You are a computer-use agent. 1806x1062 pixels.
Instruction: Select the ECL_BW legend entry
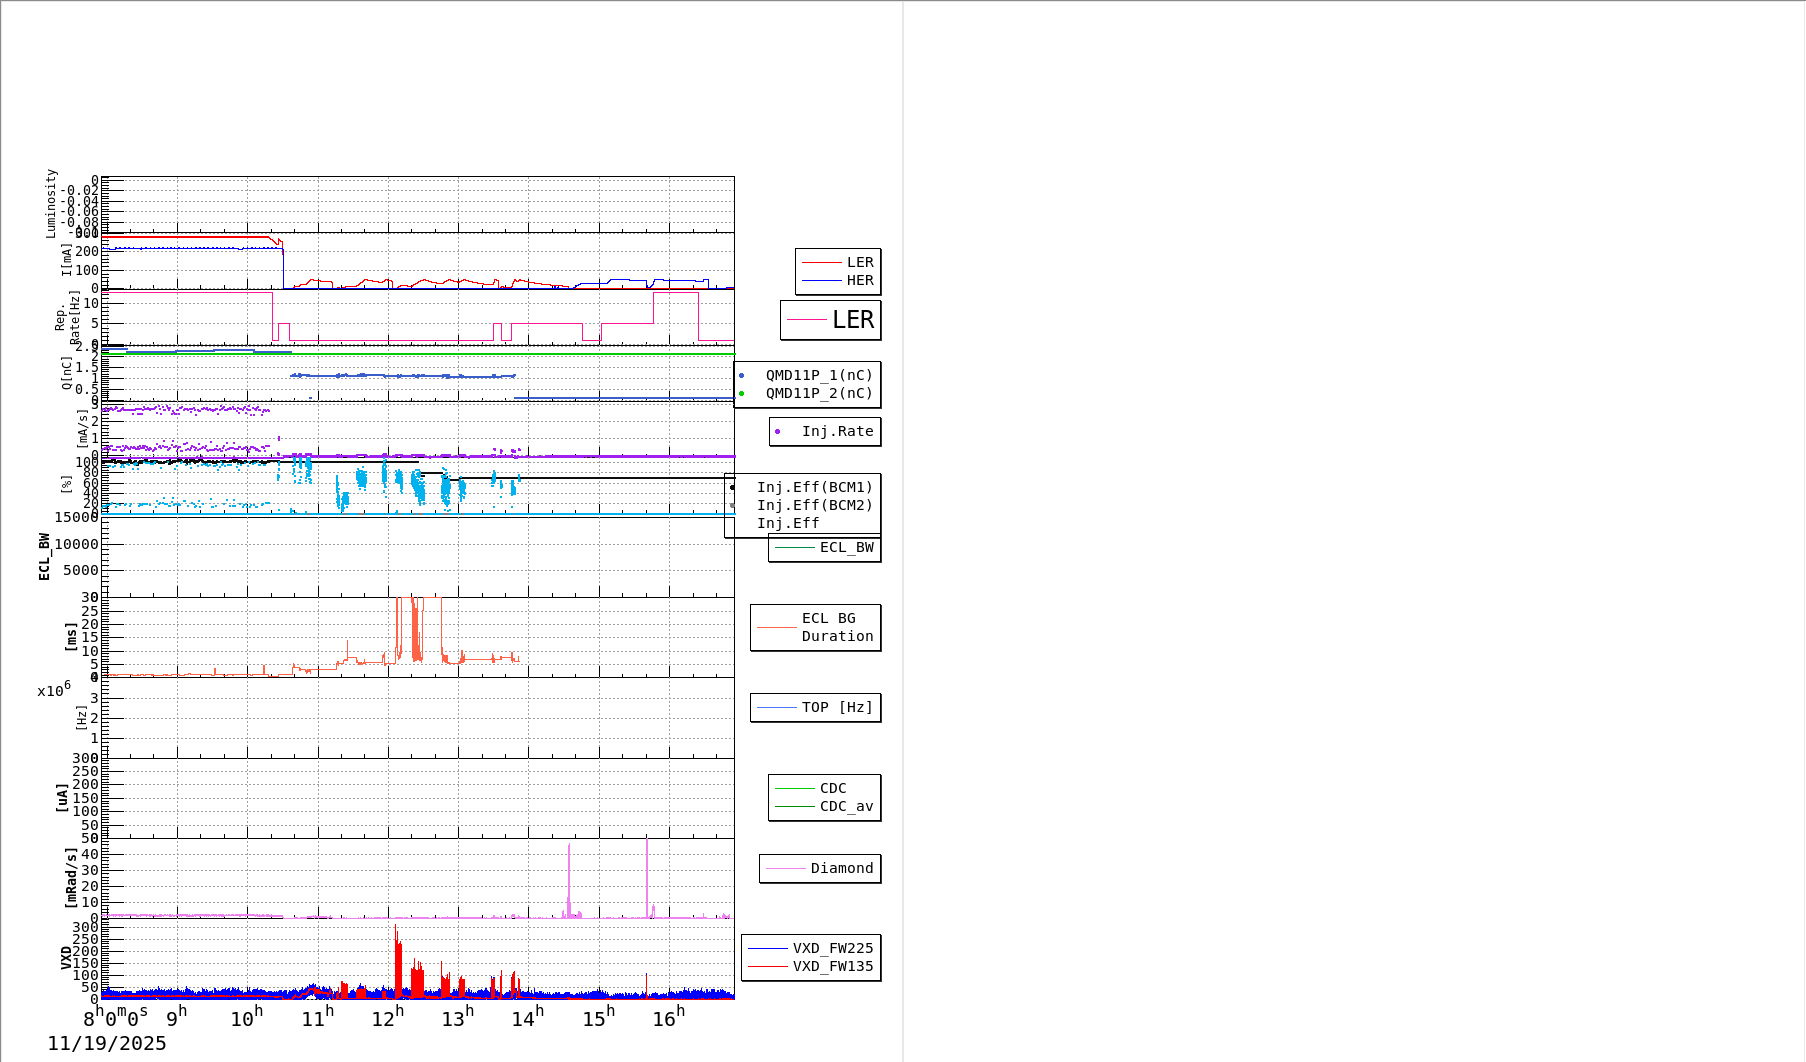click(x=845, y=548)
